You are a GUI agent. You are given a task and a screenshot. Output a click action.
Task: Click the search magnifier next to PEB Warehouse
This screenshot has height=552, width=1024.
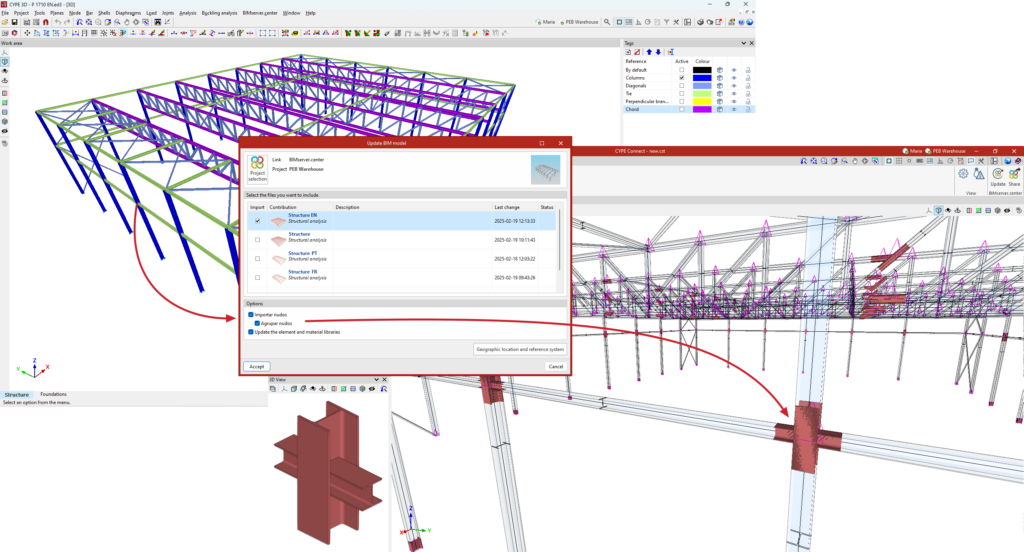click(607, 22)
